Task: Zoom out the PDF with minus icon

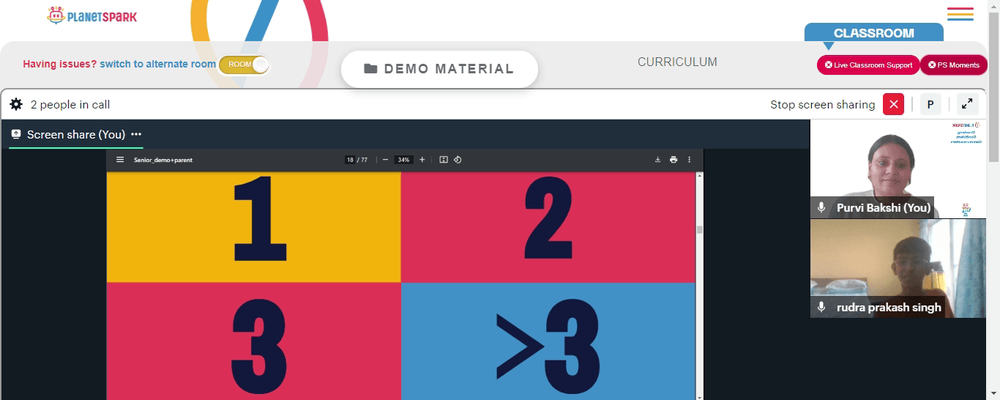Action: tap(385, 159)
